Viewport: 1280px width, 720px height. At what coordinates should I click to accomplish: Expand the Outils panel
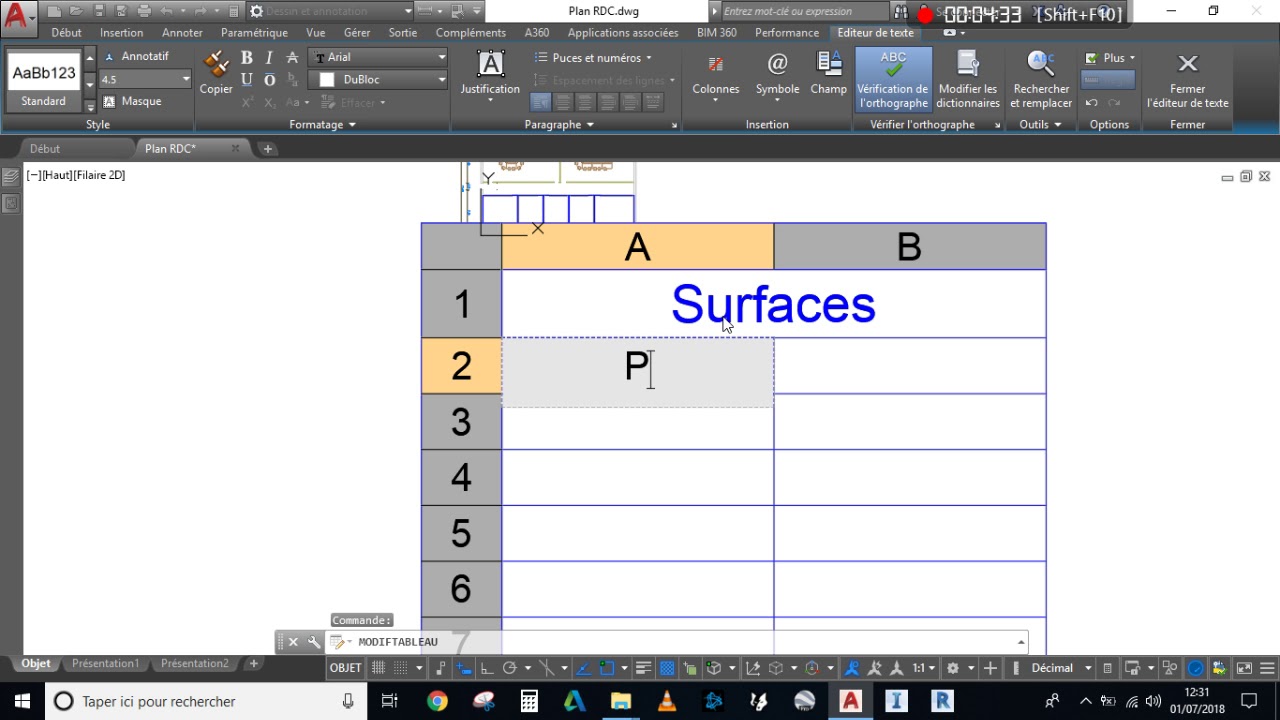point(1040,125)
